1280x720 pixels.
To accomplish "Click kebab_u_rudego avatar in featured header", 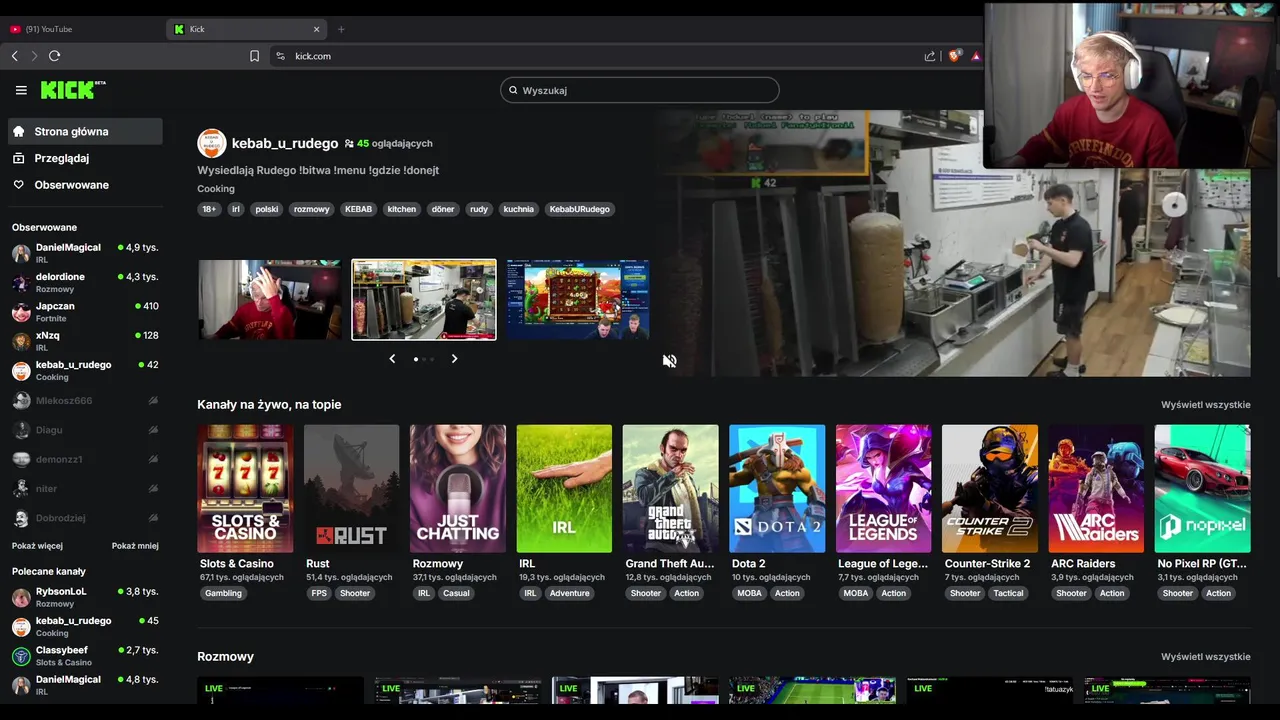I will [211, 143].
